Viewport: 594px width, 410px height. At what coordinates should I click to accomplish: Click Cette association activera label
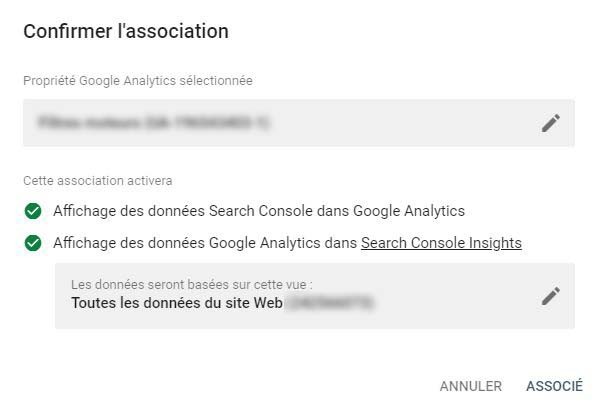click(98, 181)
